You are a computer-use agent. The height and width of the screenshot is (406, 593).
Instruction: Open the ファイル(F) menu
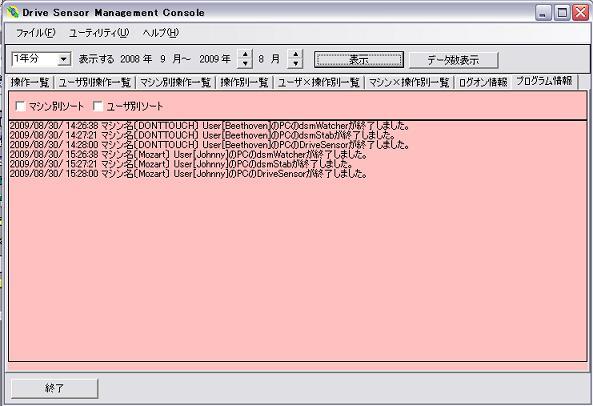coord(36,33)
